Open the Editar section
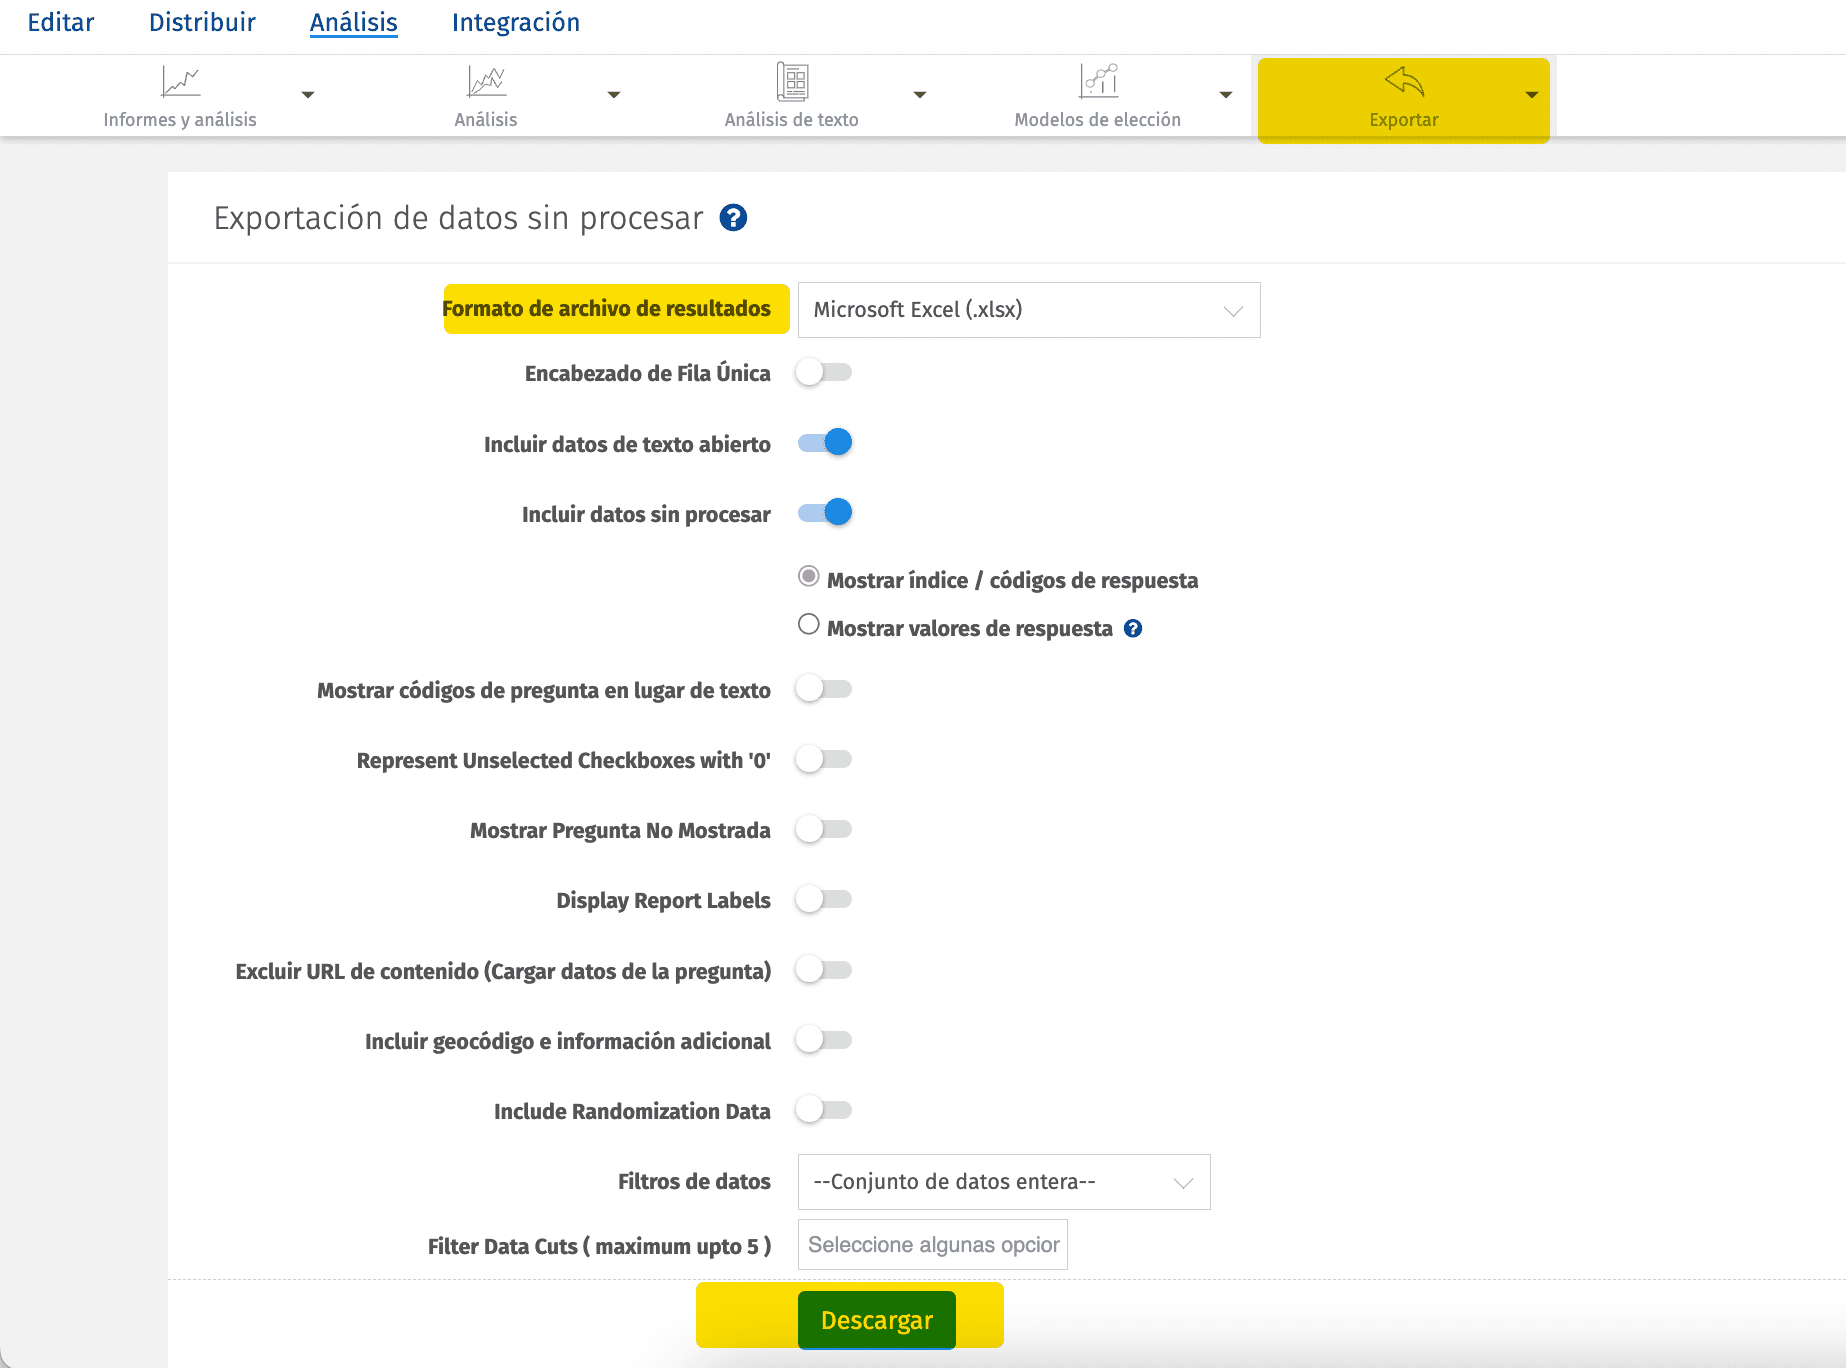Image resolution: width=1846 pixels, height=1368 pixels. [x=58, y=21]
